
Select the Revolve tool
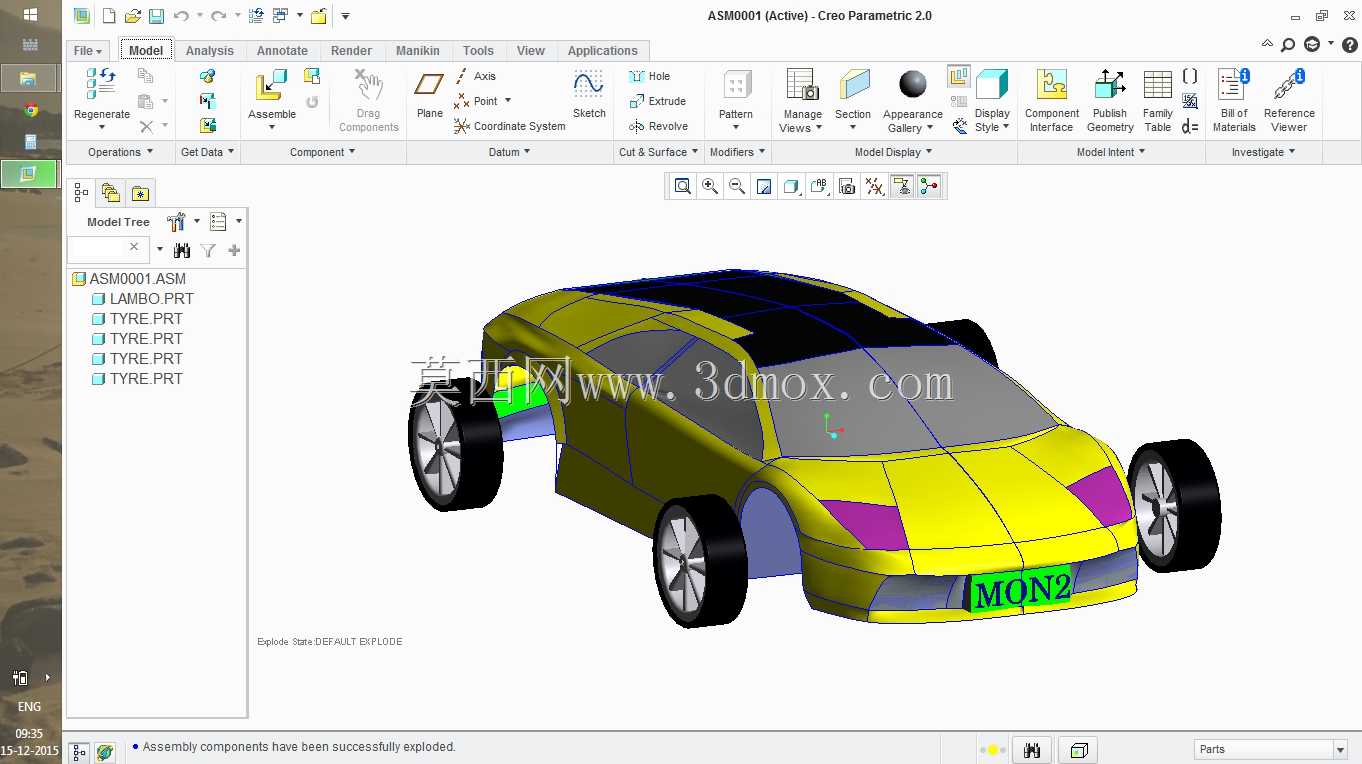(658, 126)
